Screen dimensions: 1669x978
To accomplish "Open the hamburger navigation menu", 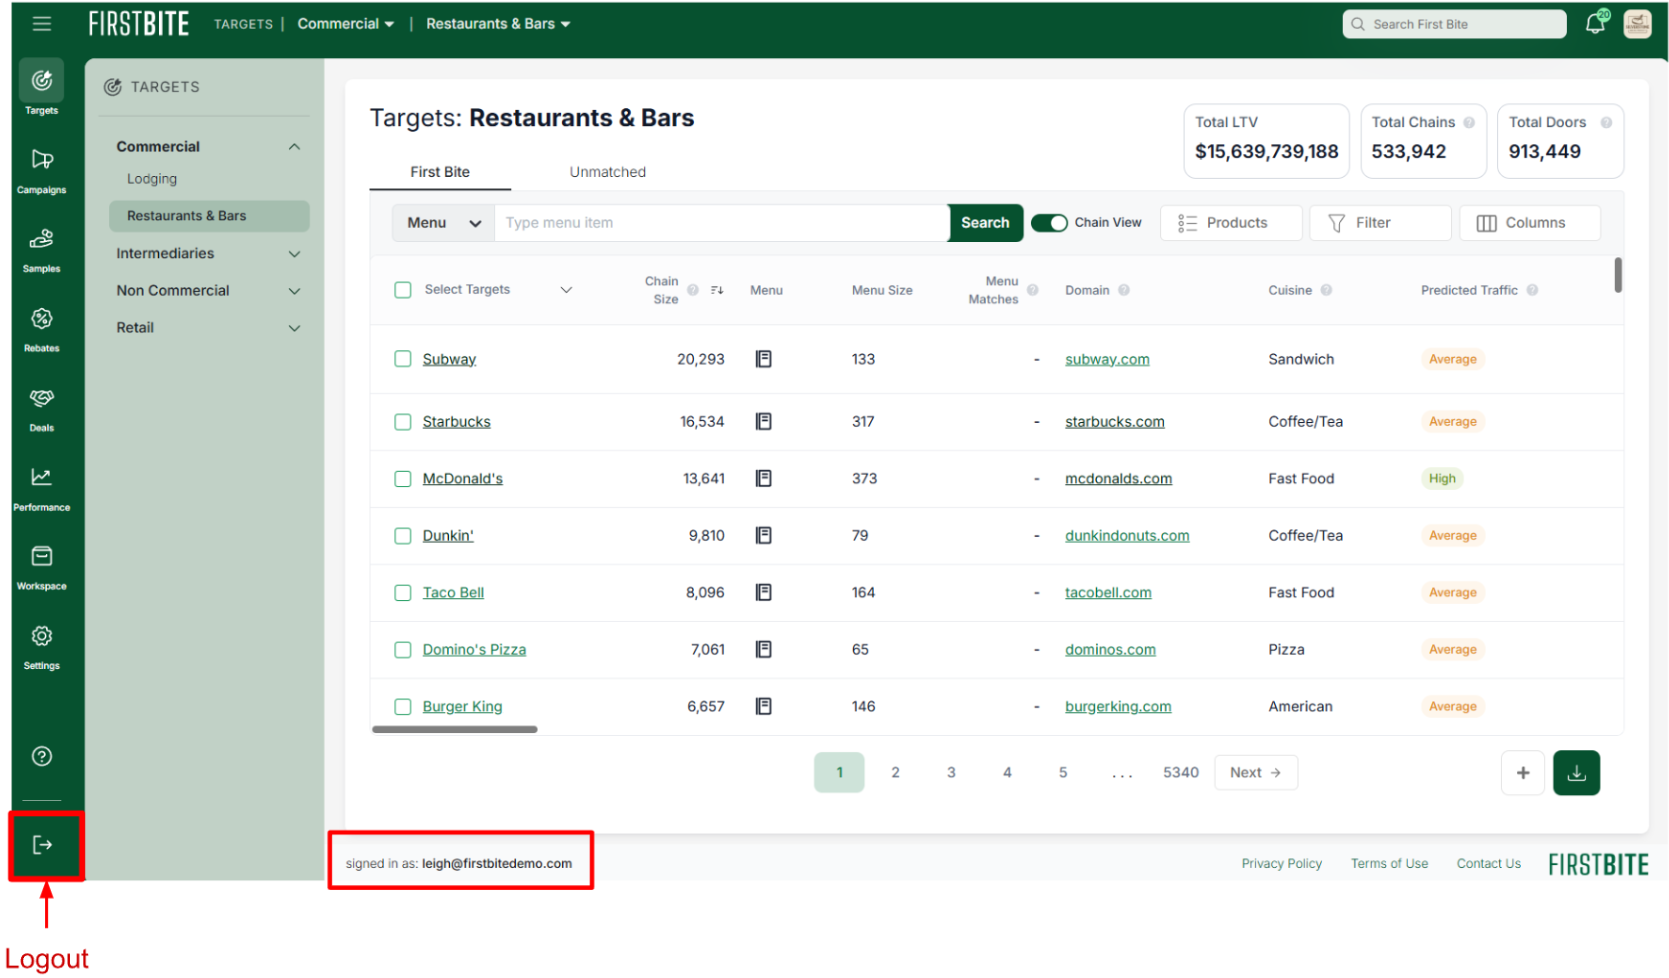I will pyautogui.click(x=41, y=23).
